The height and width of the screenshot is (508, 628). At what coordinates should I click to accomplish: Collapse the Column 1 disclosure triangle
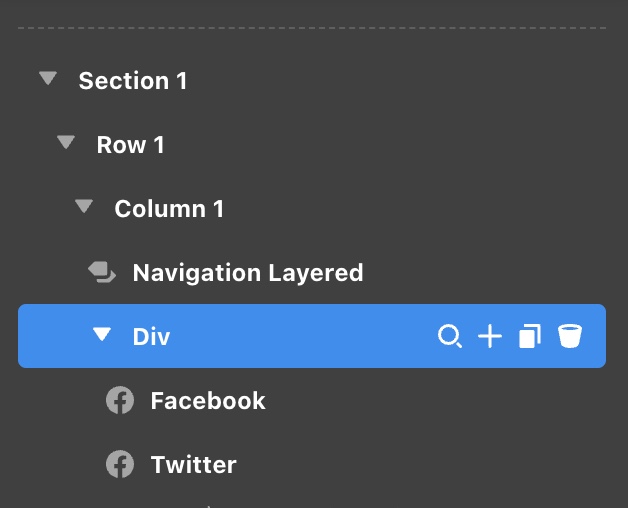[x=84, y=207]
